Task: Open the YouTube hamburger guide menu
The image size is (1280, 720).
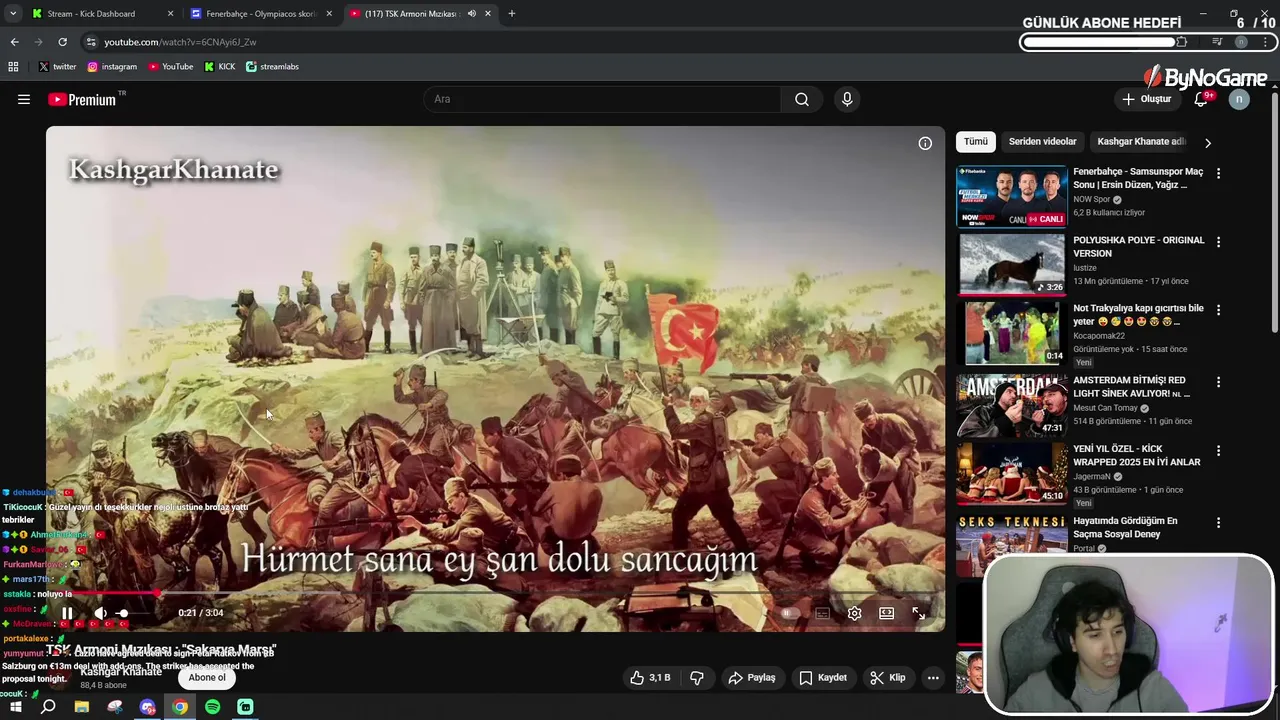Action: (x=24, y=99)
